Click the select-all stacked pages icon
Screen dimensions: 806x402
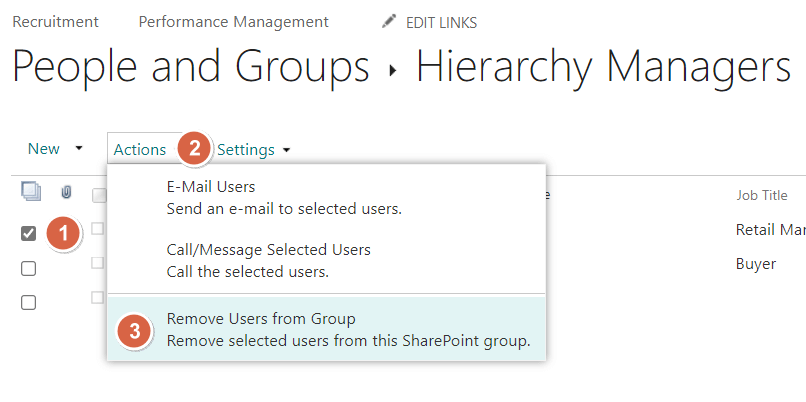click(31, 192)
